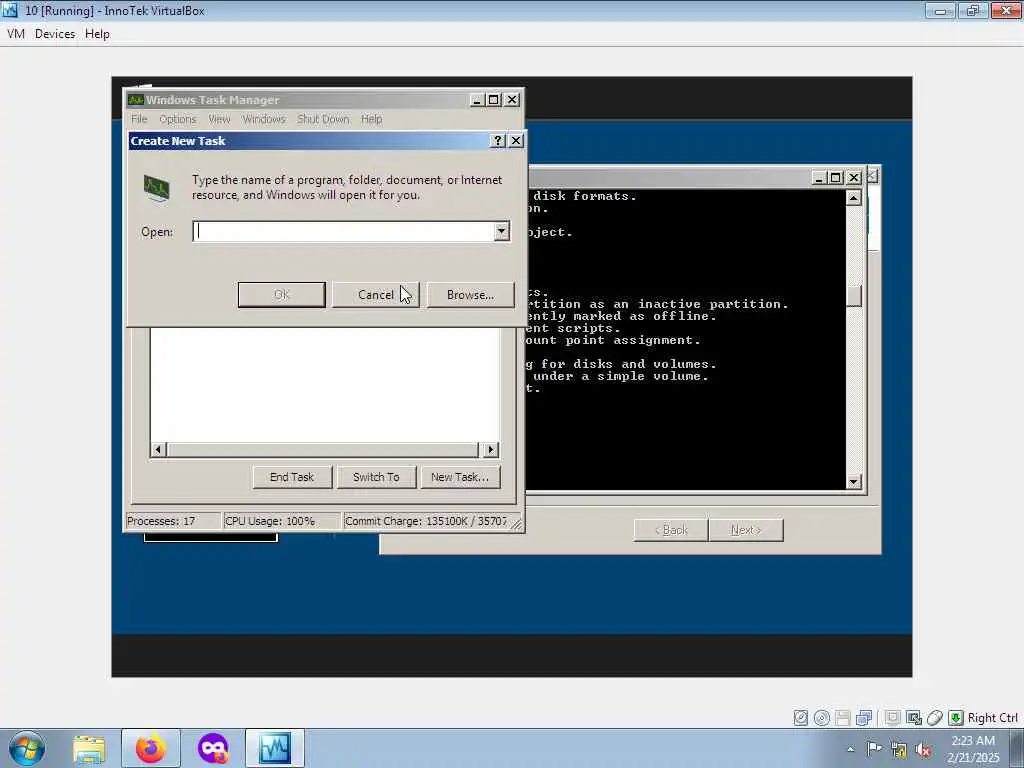This screenshot has height=768, width=1024.
Task: Click the New Task... button
Action: (x=460, y=477)
